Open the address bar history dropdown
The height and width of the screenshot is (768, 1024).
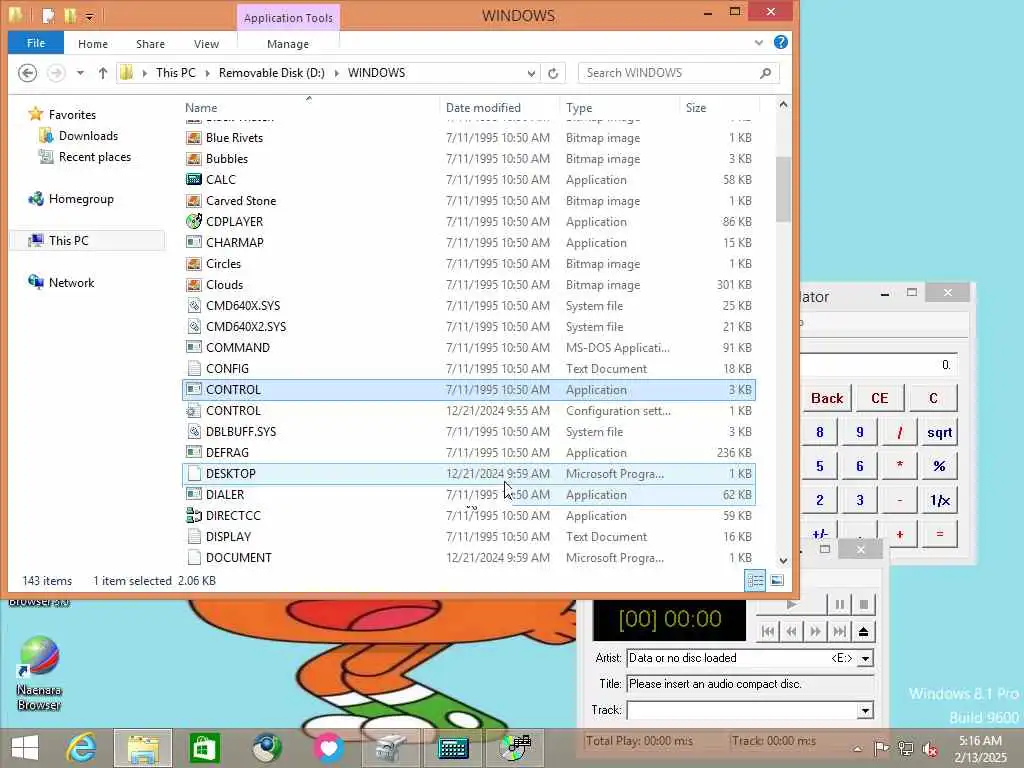[x=531, y=73]
